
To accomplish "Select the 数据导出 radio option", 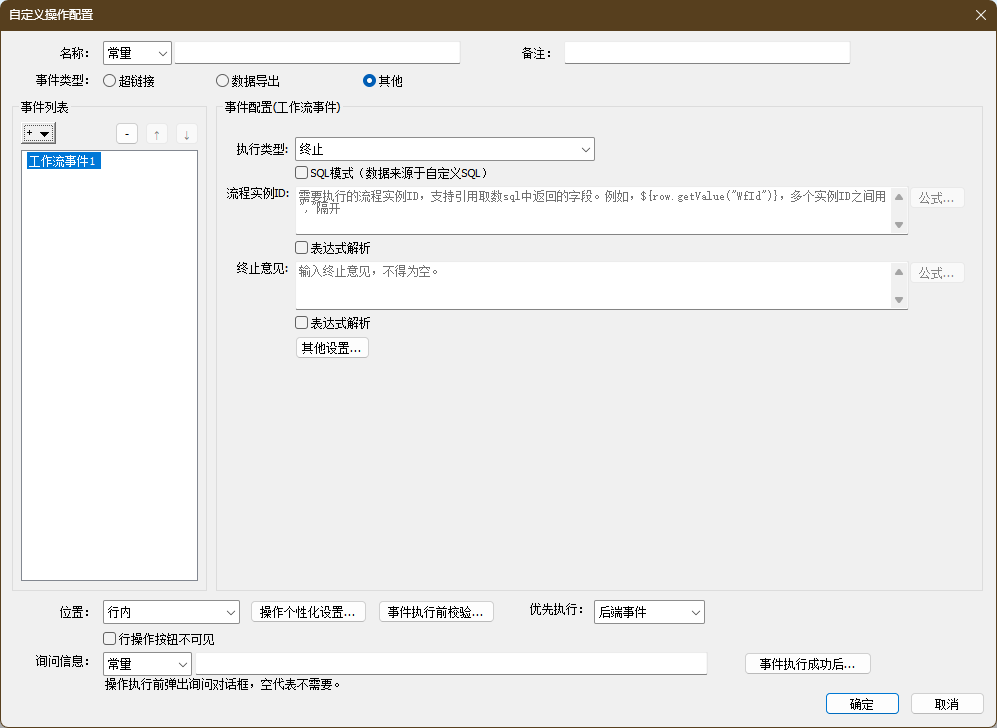I will click(x=223, y=81).
